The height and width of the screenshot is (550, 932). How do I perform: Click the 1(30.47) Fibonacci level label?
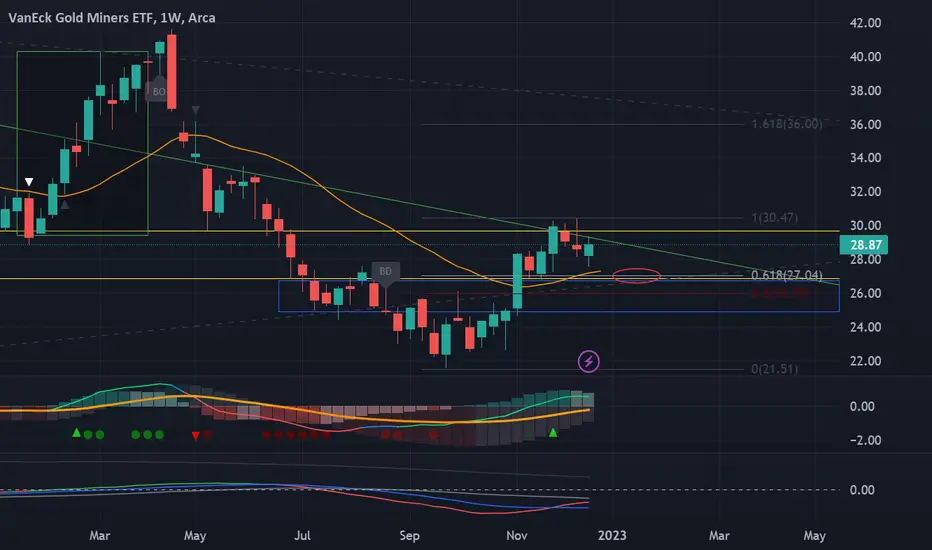pyautogui.click(x=775, y=218)
